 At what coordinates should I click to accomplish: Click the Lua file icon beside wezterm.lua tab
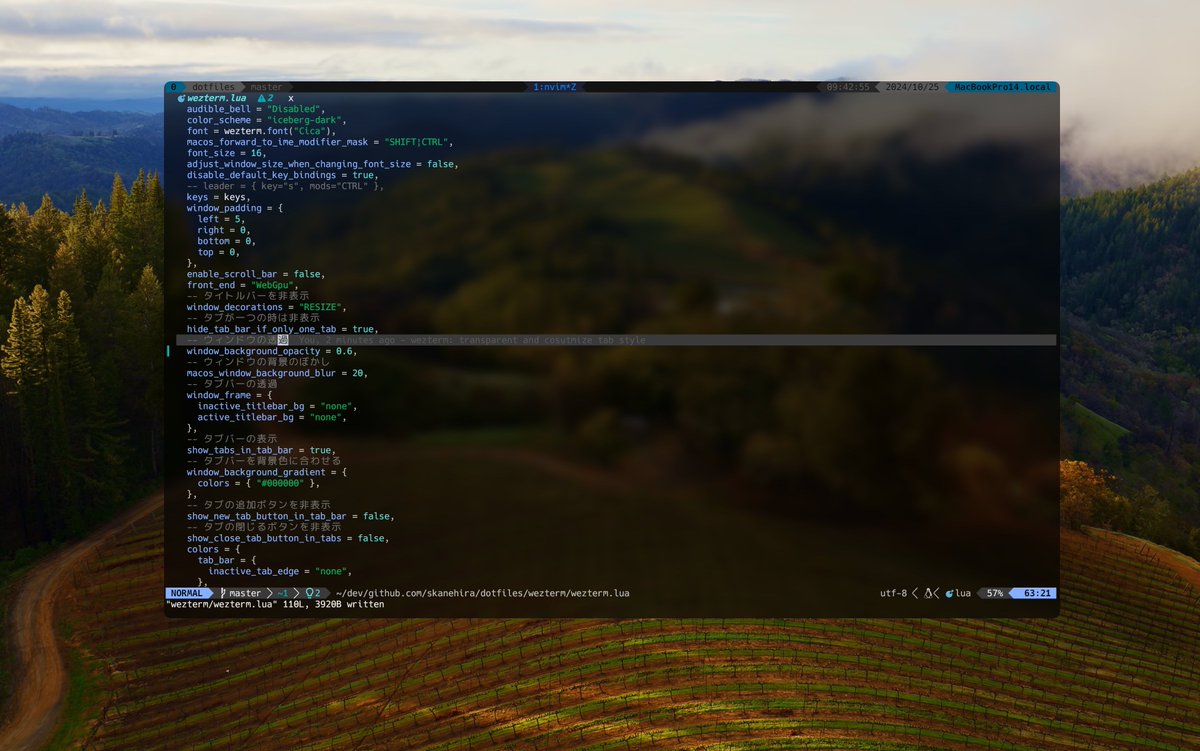(x=182, y=98)
